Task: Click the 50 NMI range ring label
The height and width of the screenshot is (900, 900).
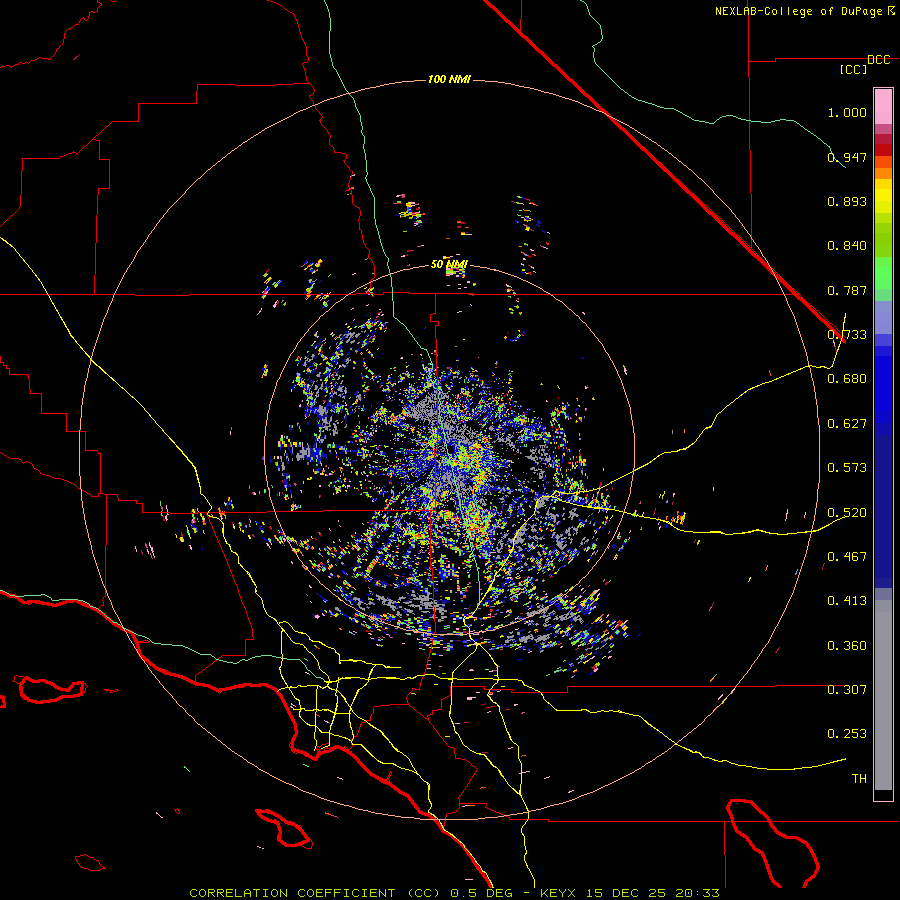Action: point(449,264)
